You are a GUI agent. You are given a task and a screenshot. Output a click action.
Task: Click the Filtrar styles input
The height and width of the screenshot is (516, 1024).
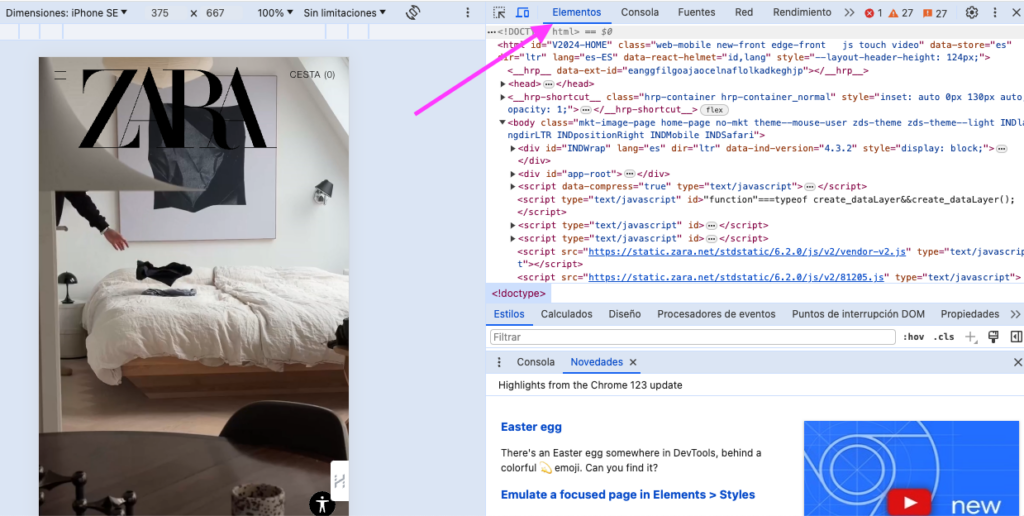click(x=692, y=337)
